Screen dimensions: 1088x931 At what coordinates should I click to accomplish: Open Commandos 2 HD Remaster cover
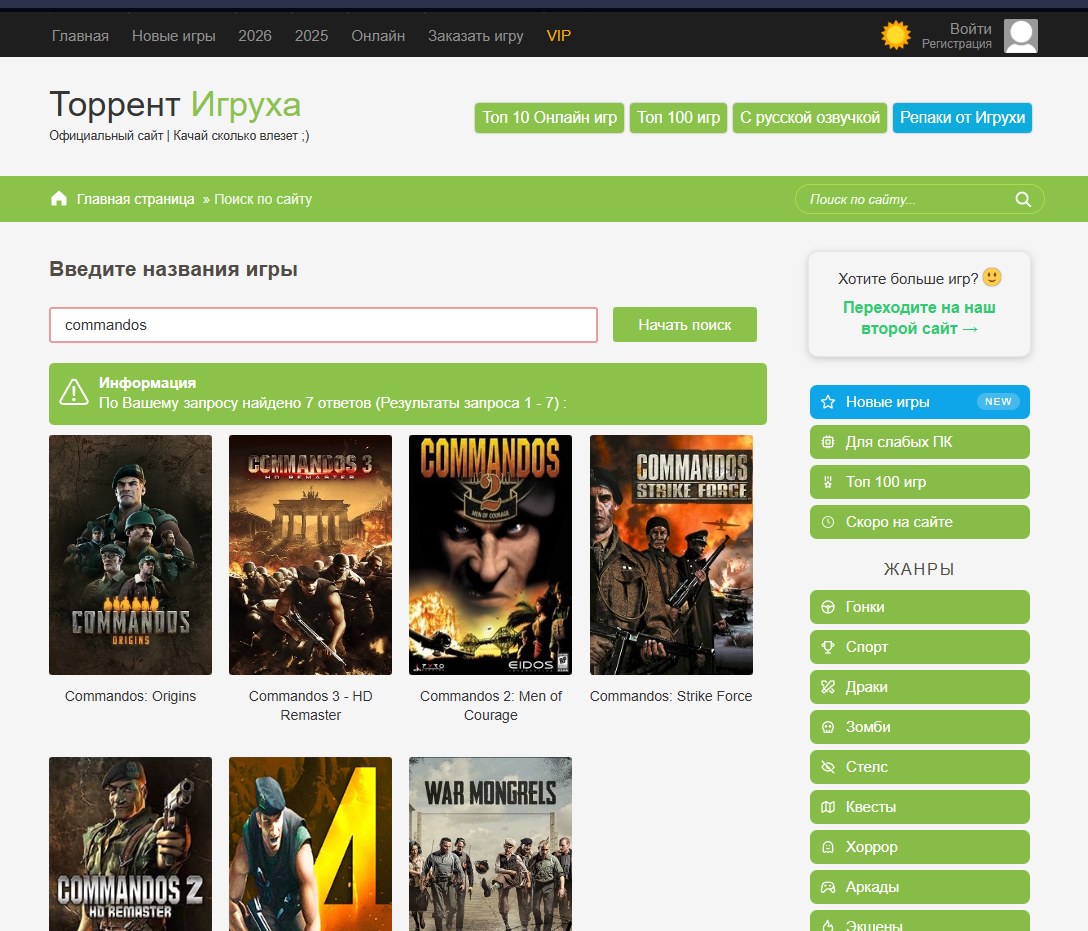pyautogui.click(x=130, y=844)
